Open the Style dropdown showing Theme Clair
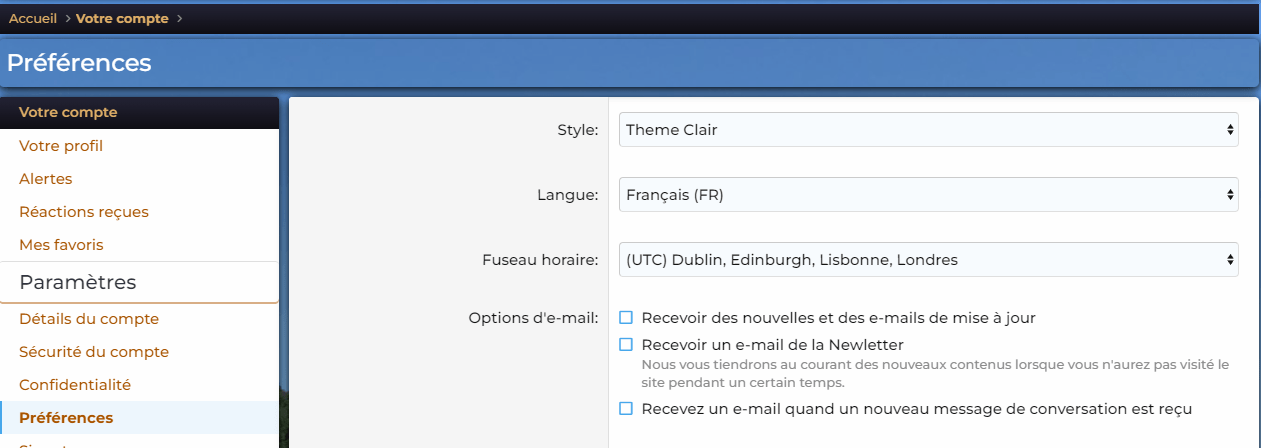Image resolution: width=1261 pixels, height=448 pixels. click(x=928, y=130)
